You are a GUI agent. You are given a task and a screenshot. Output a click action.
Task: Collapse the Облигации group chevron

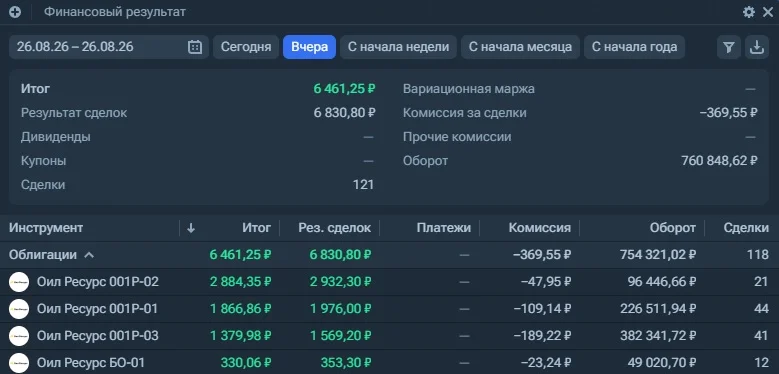coord(89,255)
